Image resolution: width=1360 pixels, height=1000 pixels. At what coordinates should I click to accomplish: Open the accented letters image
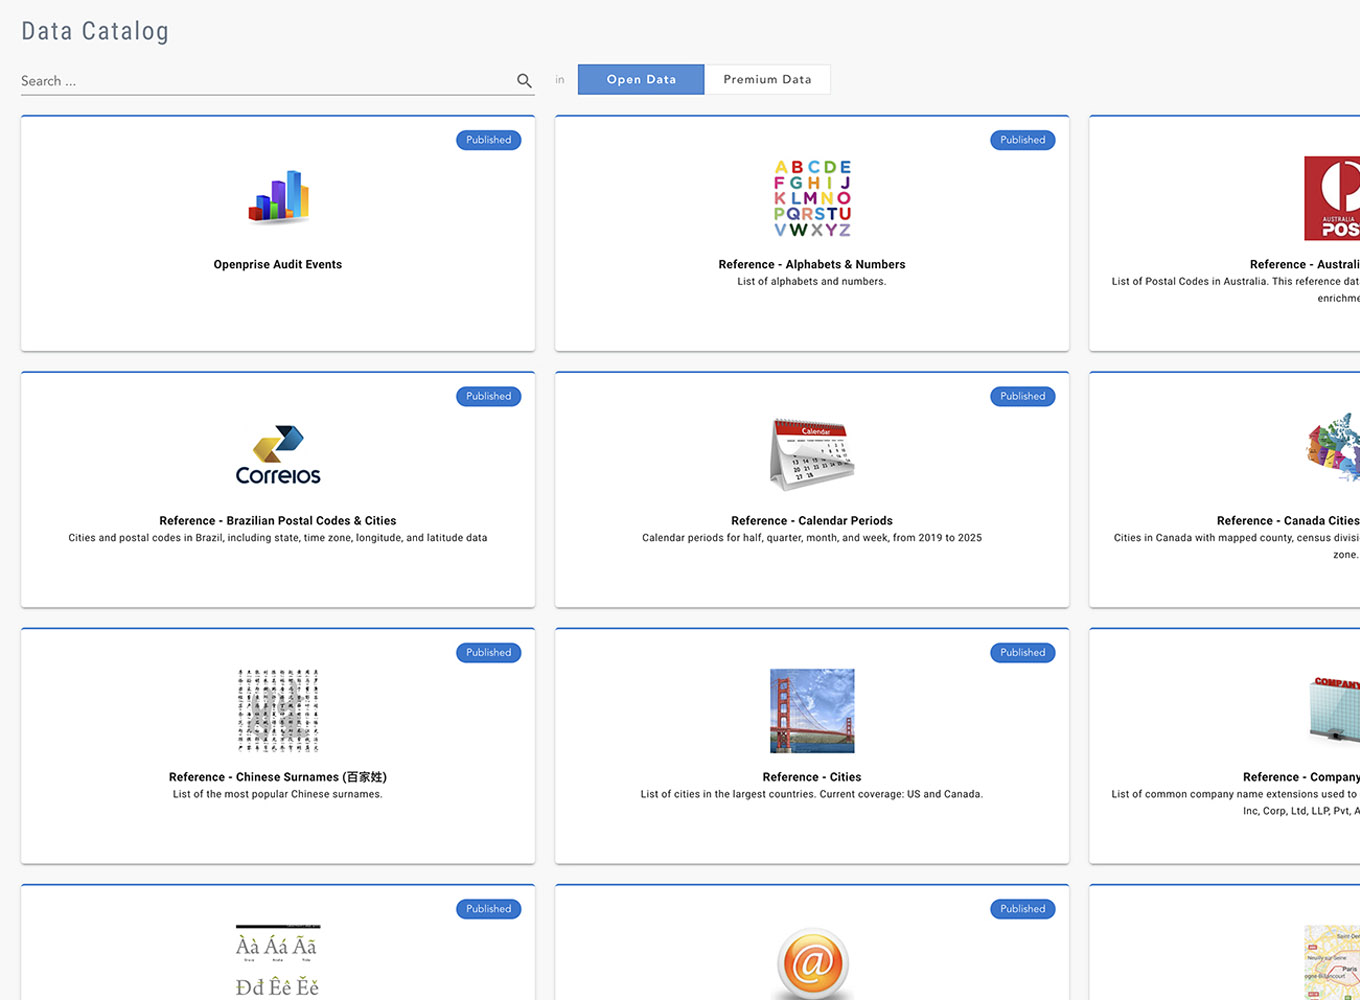pos(278,962)
